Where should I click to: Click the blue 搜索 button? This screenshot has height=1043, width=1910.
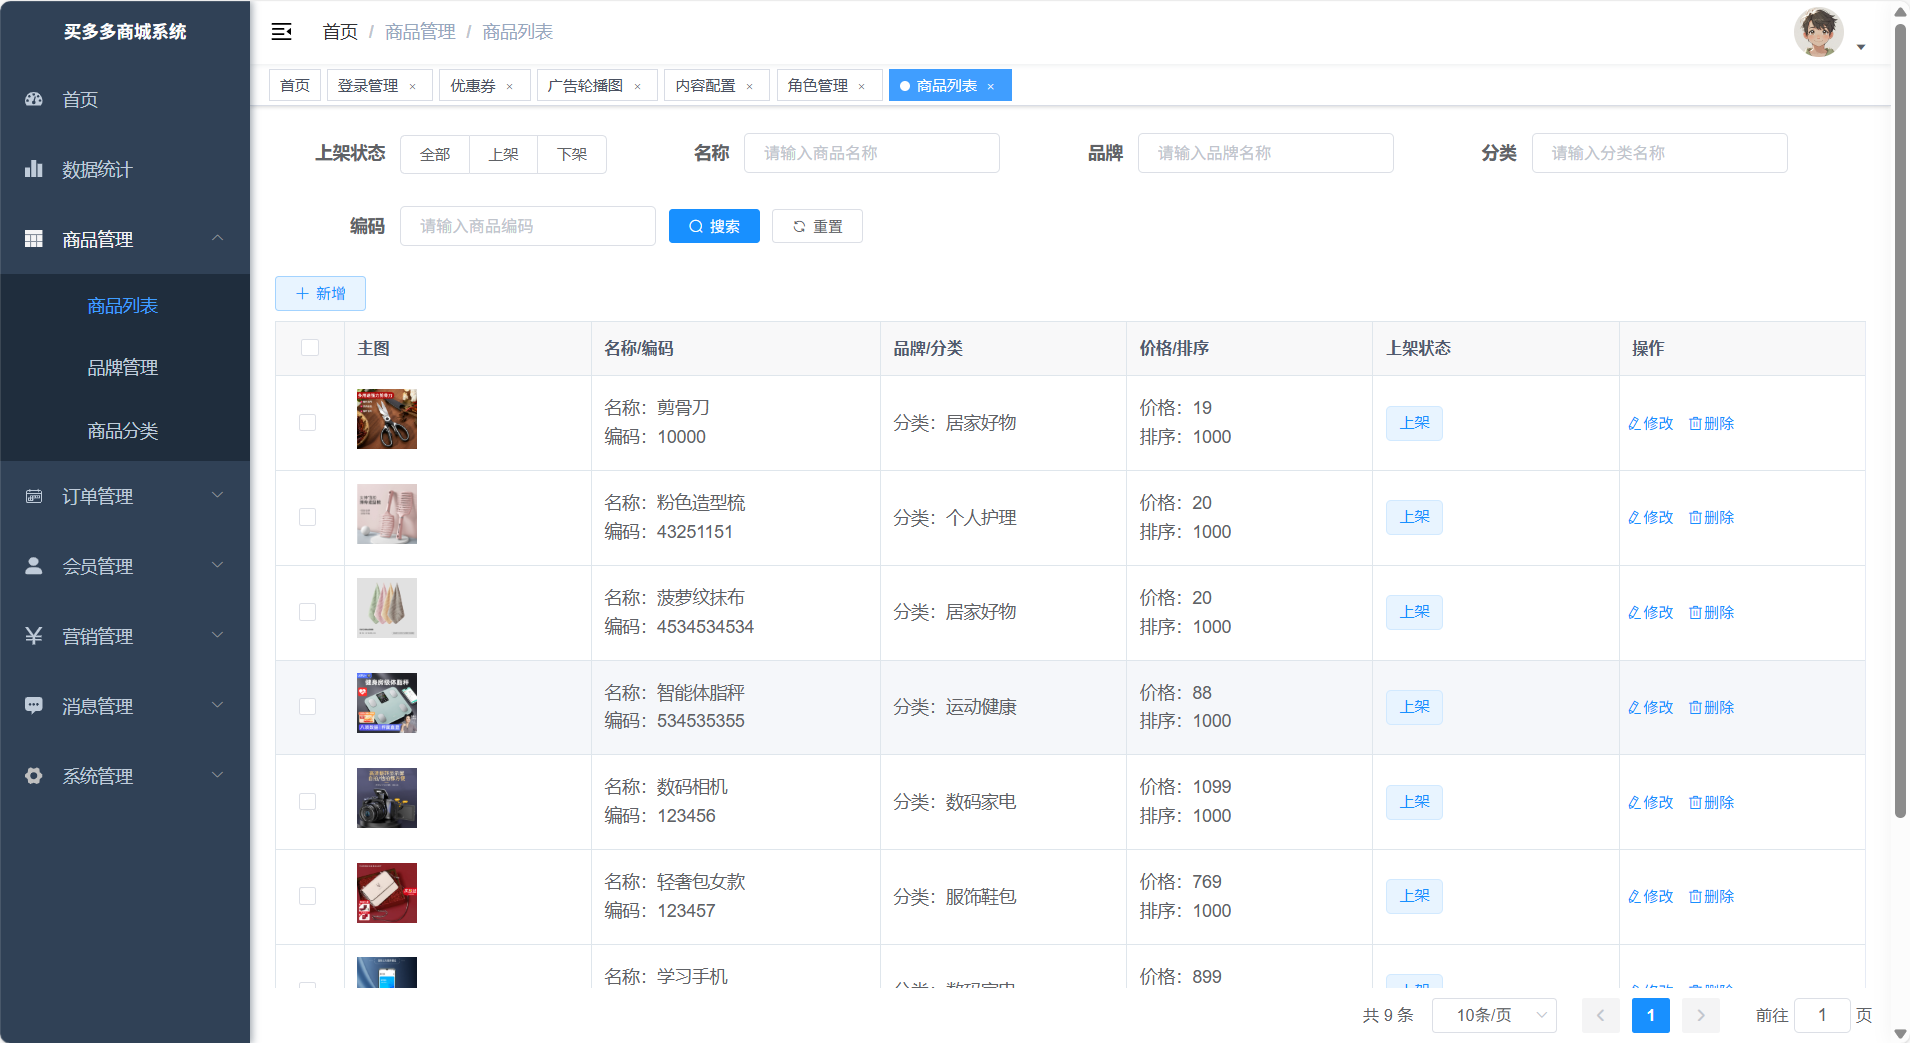point(714,226)
